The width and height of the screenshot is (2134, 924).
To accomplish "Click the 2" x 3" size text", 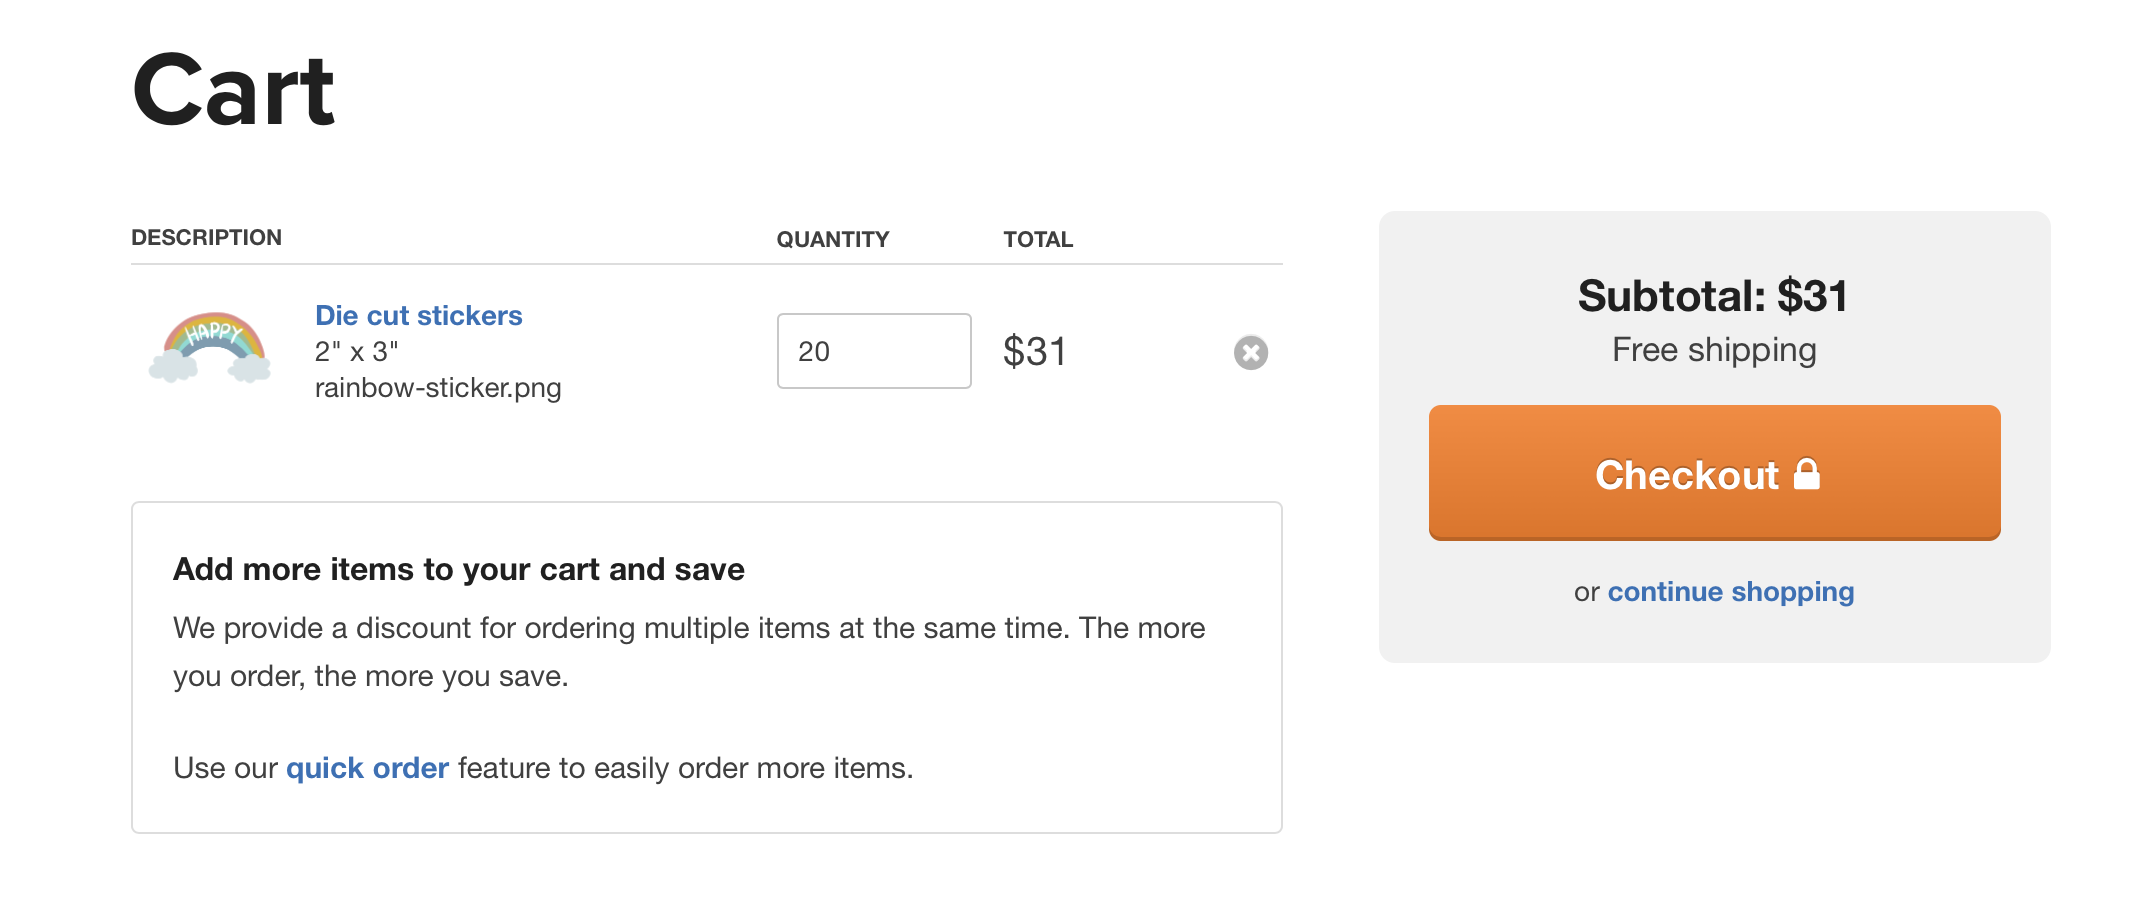I will tap(356, 352).
